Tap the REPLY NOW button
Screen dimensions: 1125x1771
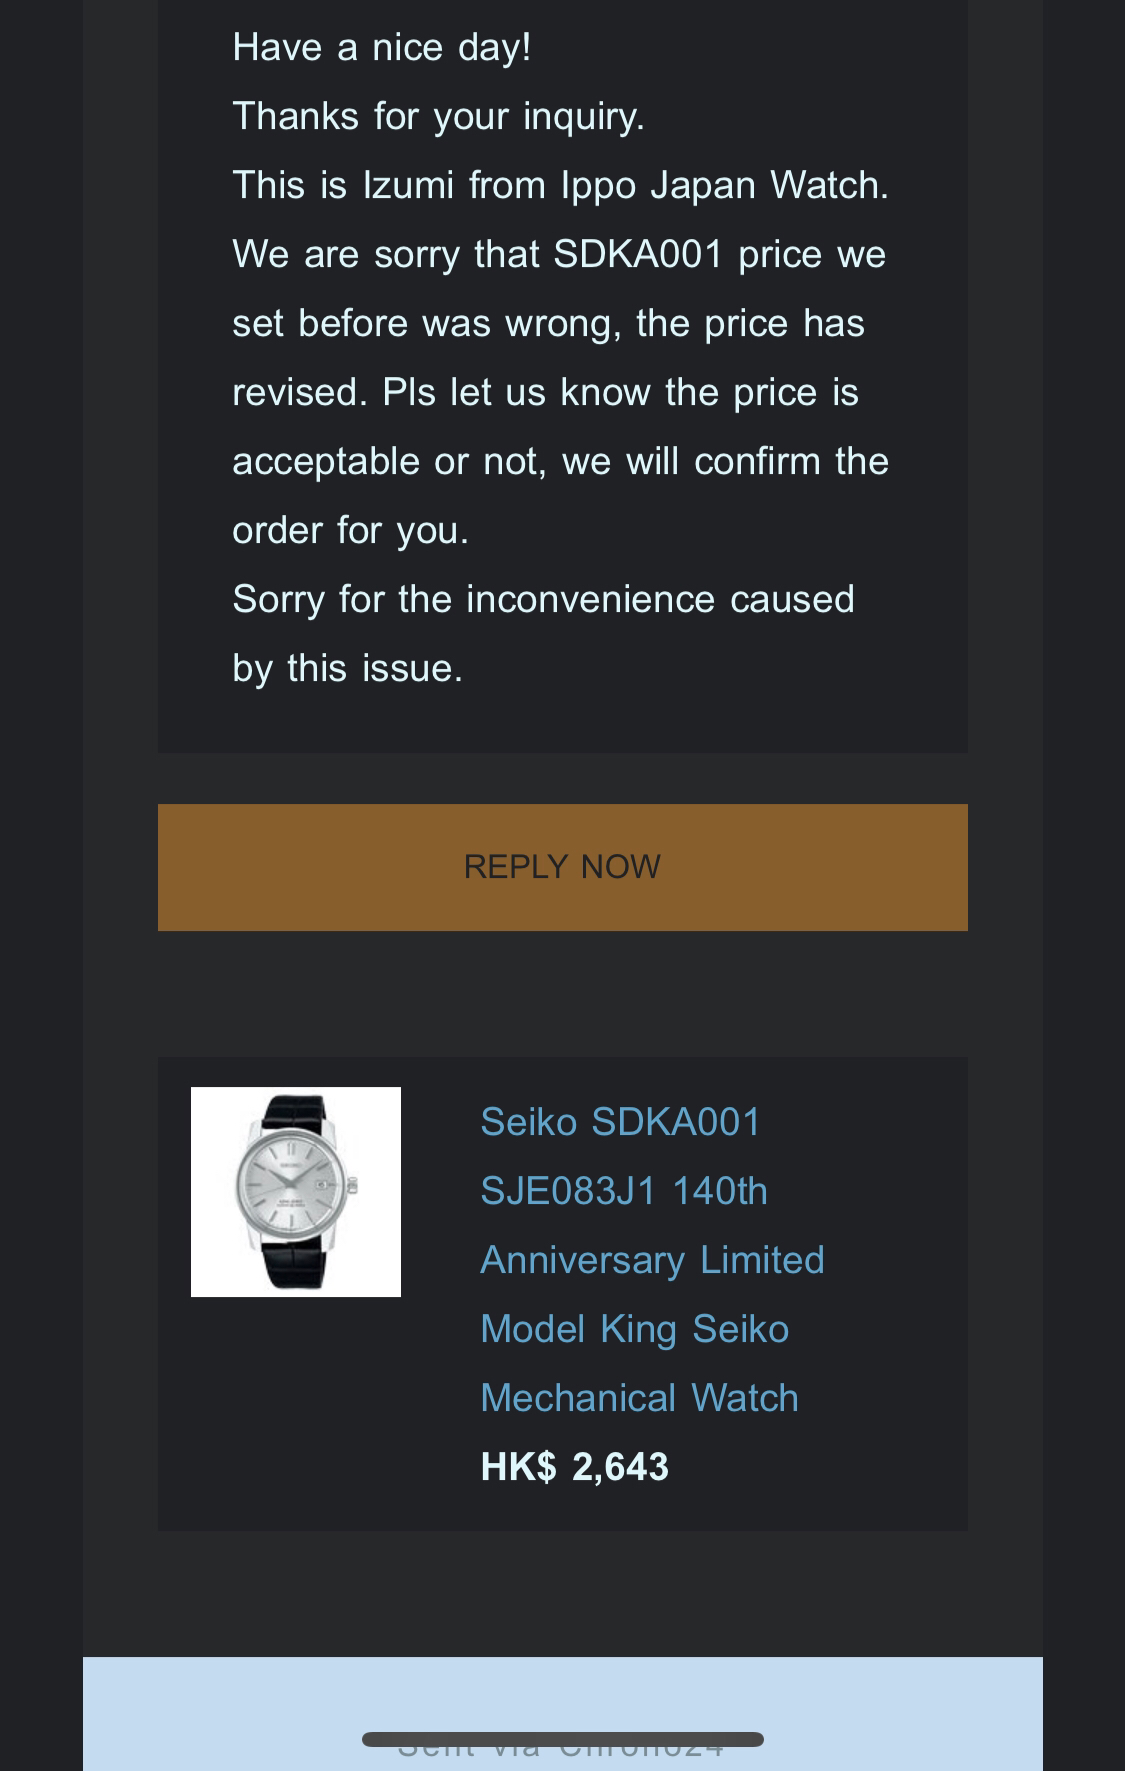(562, 867)
